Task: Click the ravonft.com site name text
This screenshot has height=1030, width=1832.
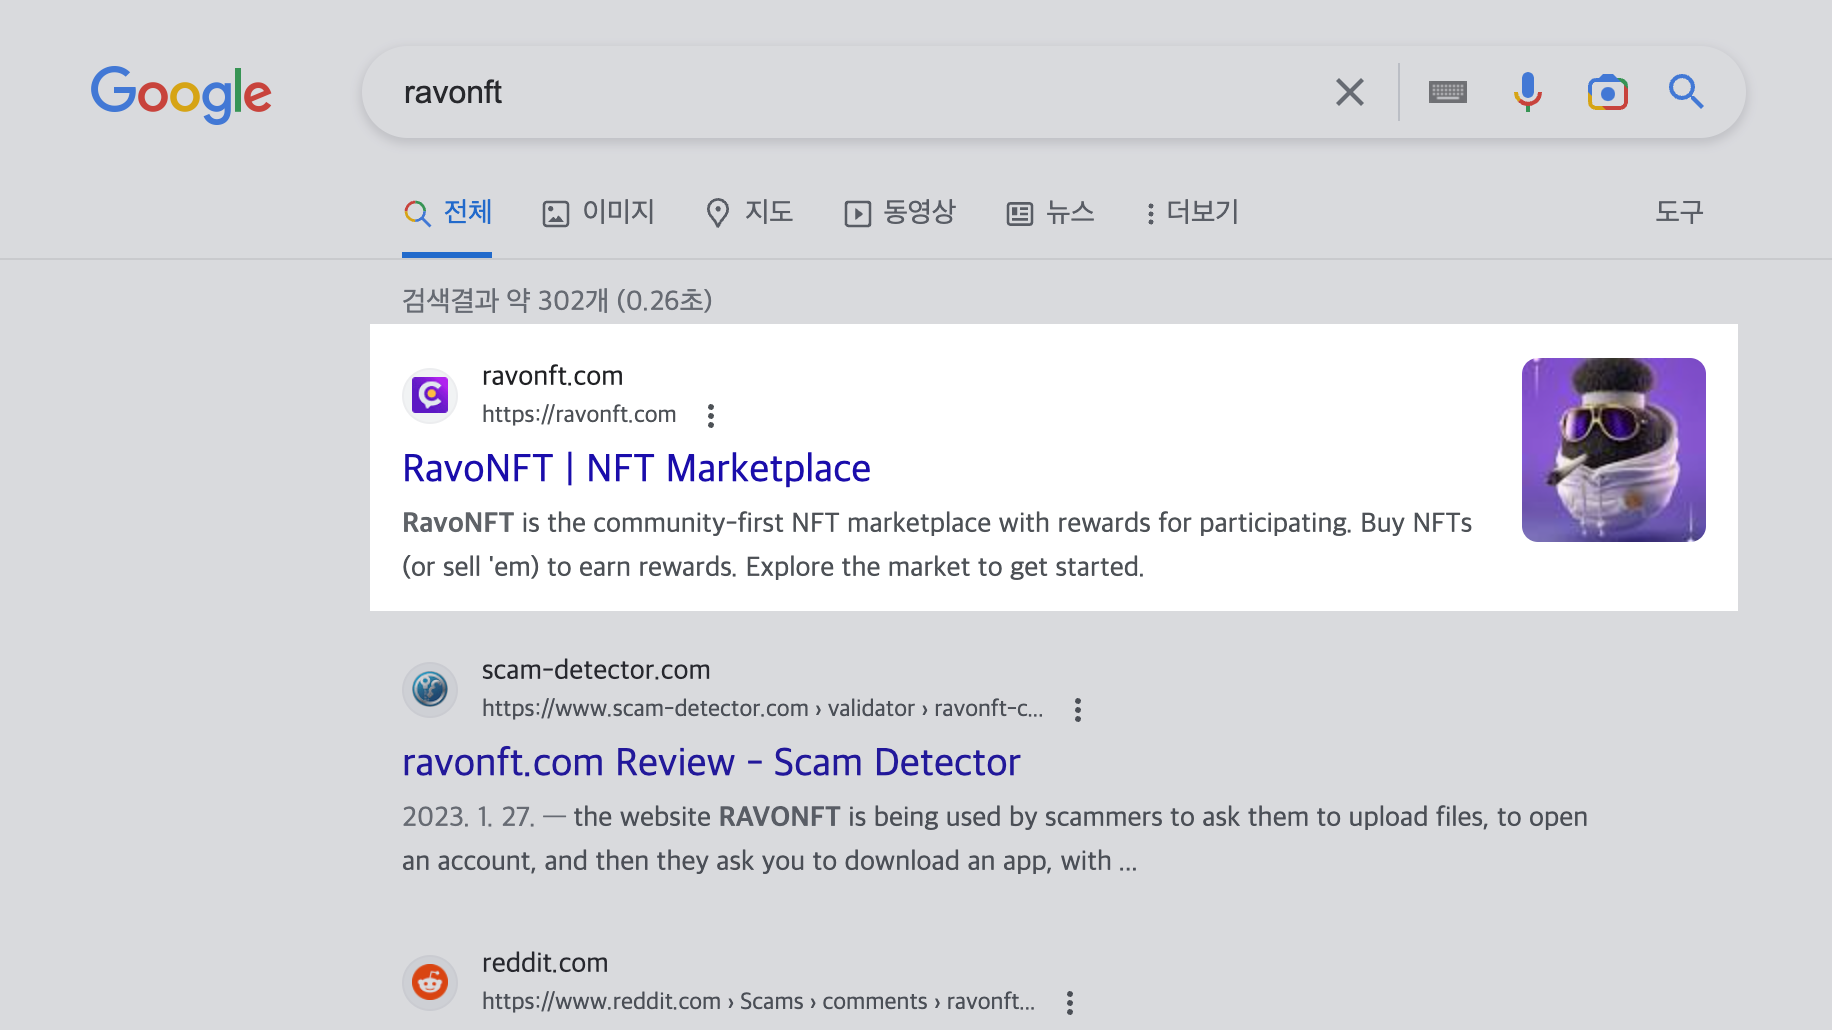Action: (552, 376)
